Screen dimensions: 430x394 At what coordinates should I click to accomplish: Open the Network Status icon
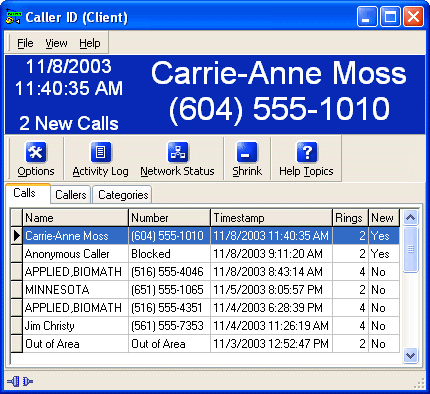pos(178,152)
